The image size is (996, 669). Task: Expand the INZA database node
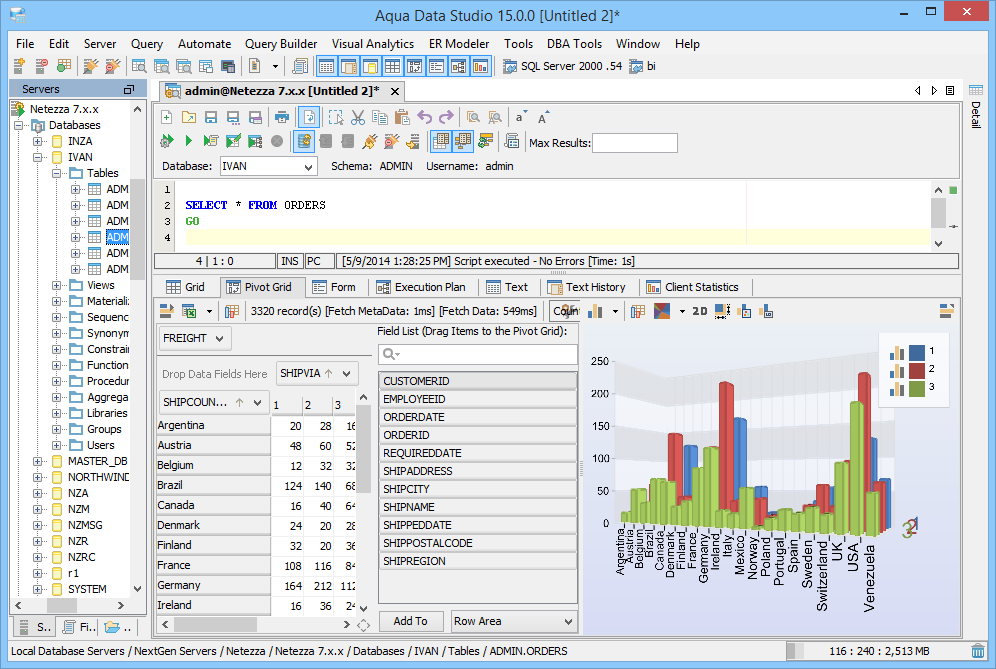pos(38,141)
